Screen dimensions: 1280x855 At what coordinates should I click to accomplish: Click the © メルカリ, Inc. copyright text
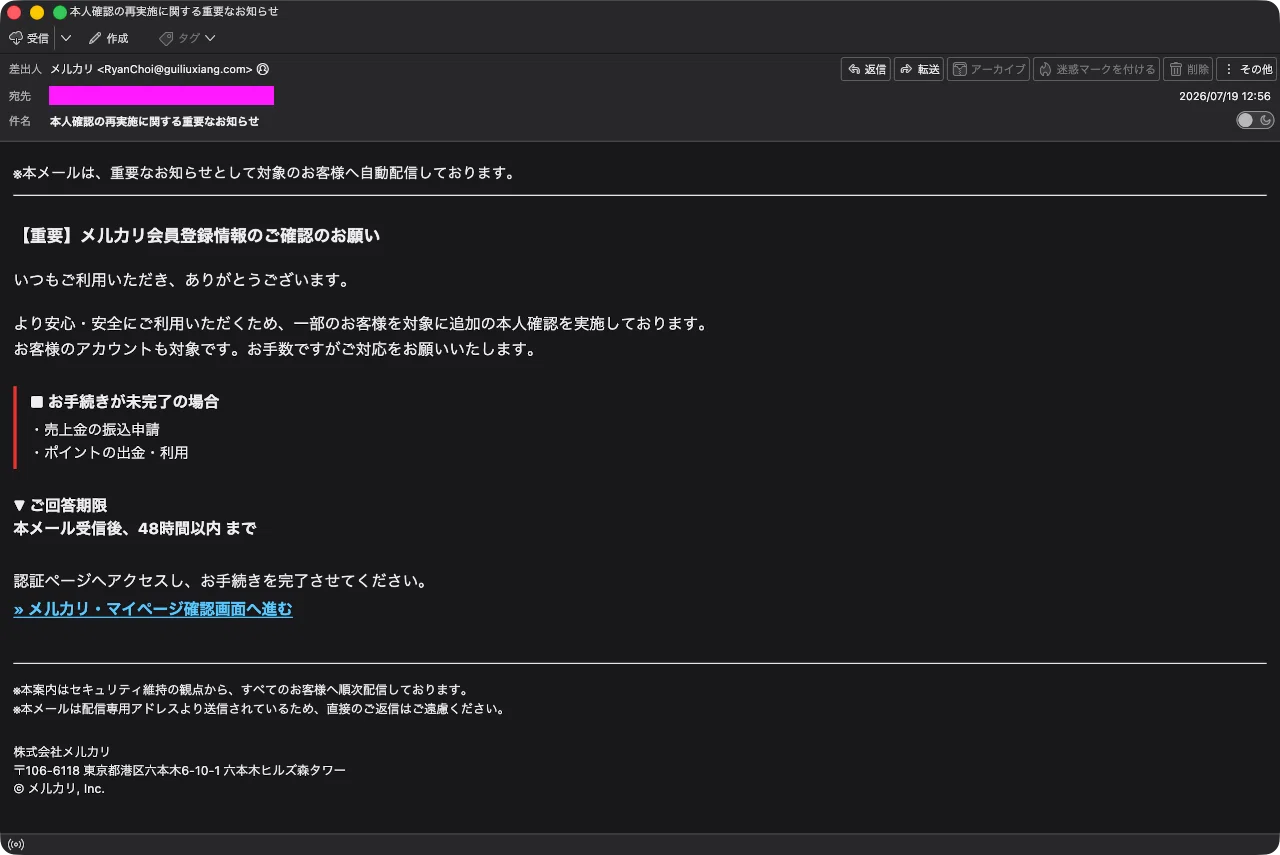[x=59, y=788]
